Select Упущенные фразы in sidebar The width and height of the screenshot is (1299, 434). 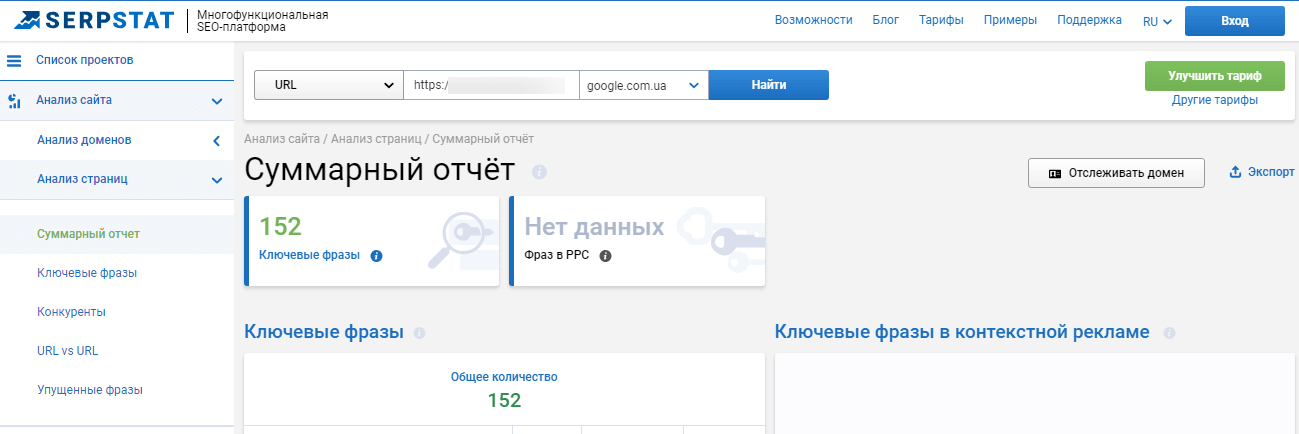[x=90, y=390]
